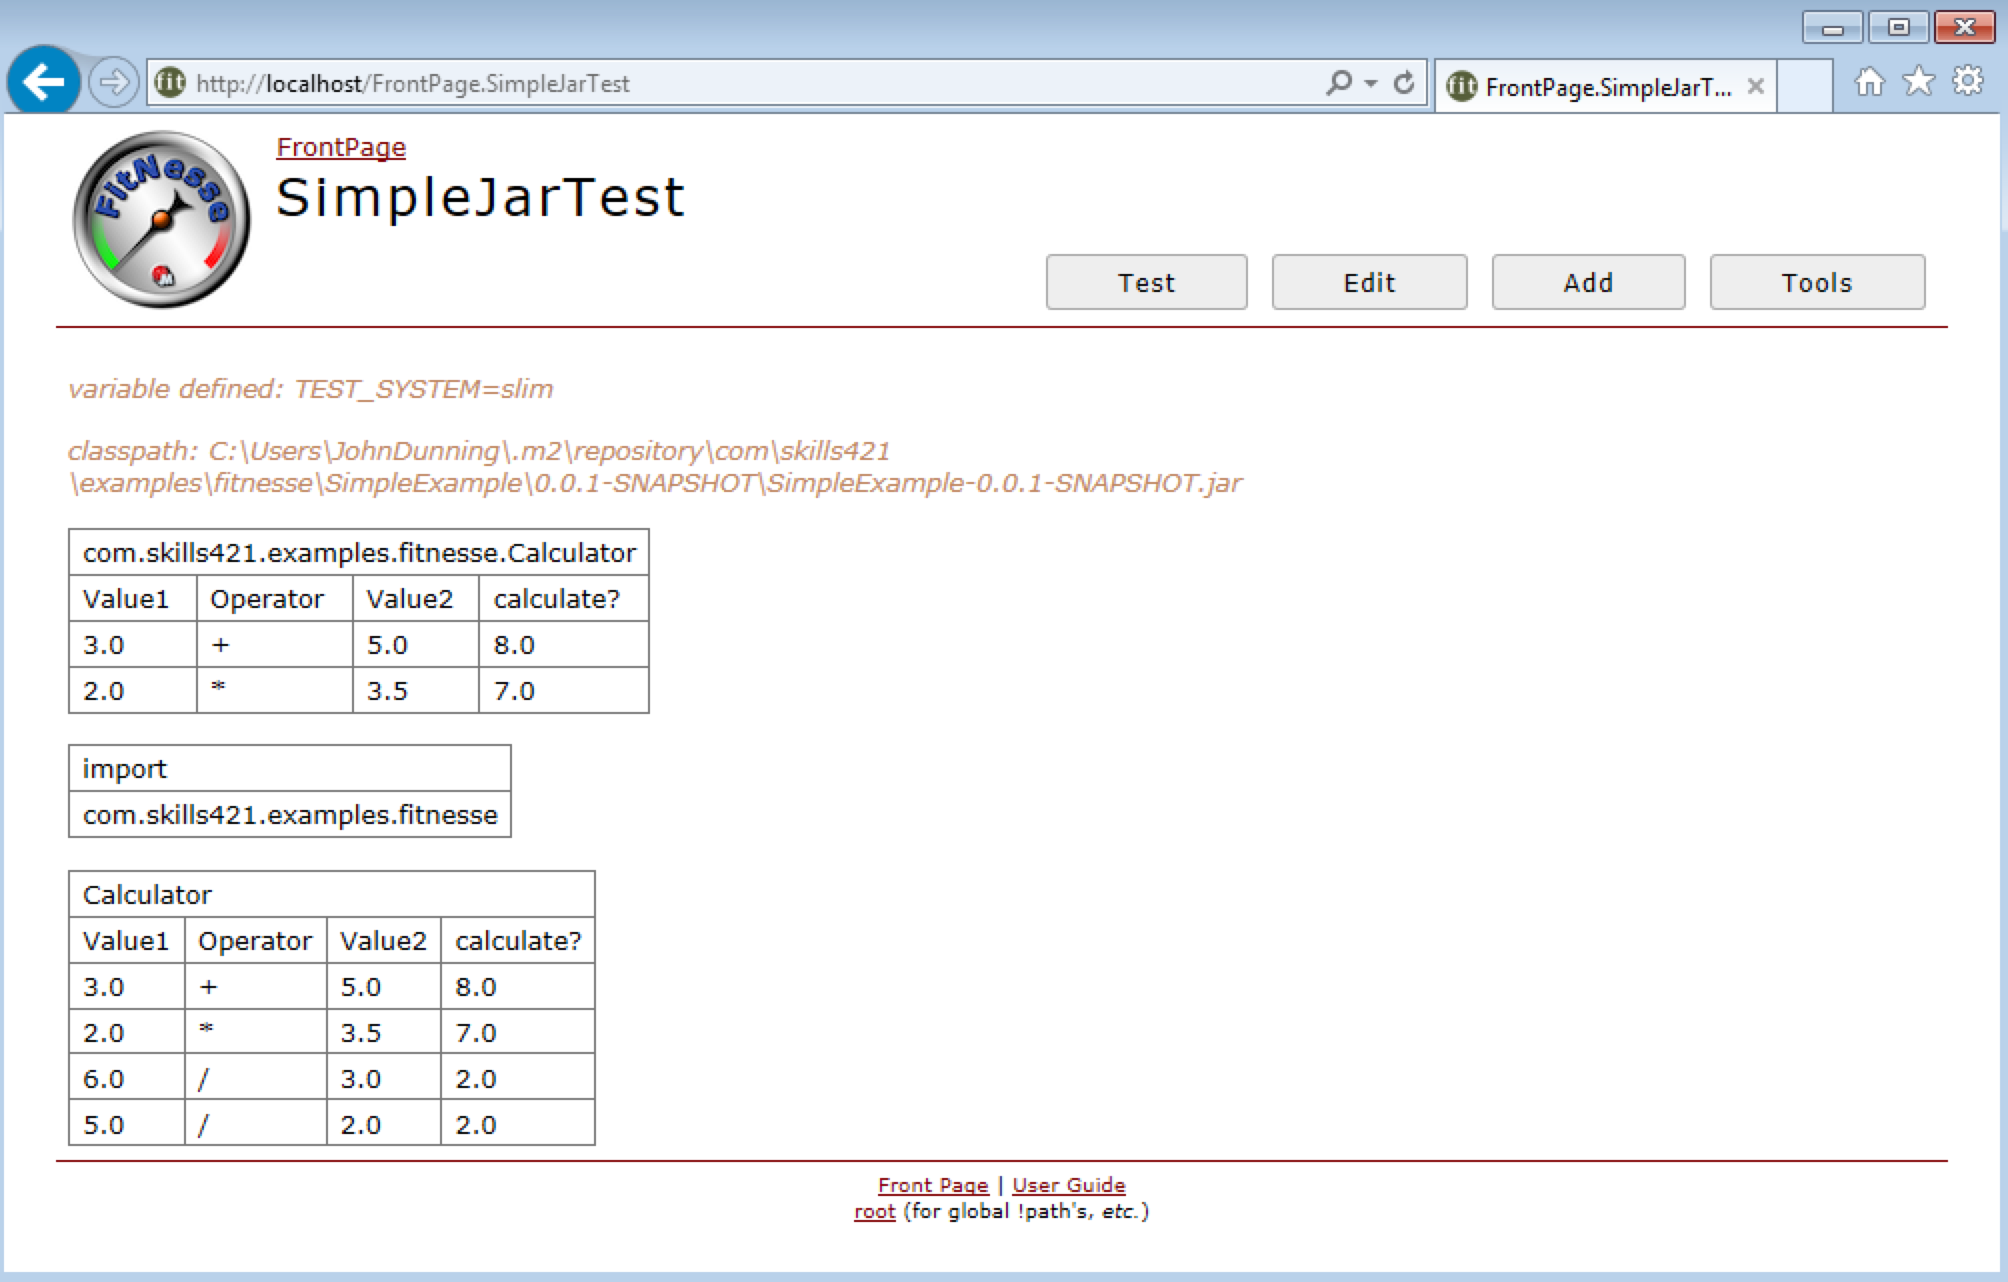Open the browser home icon
Screen dimensions: 2008x1282
pos(1868,82)
